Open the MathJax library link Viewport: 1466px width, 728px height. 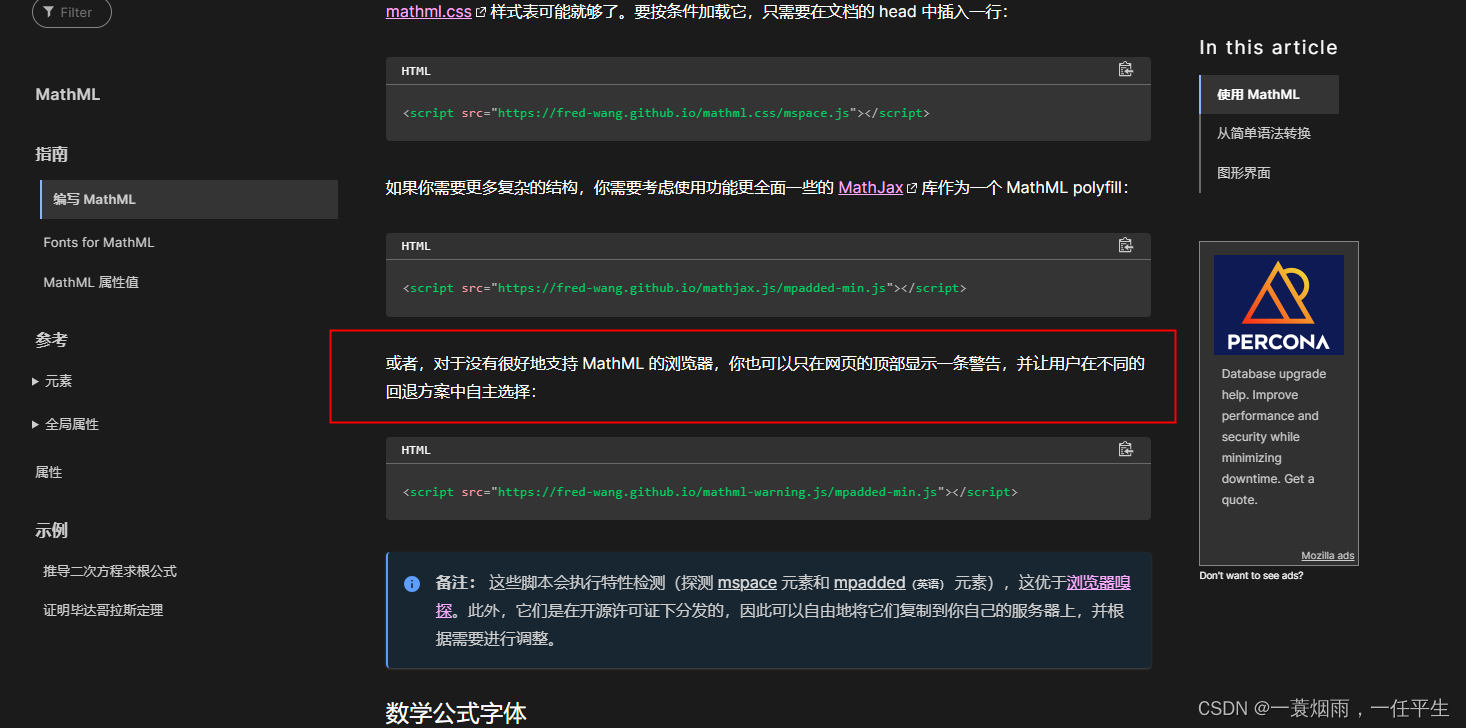tap(871, 187)
